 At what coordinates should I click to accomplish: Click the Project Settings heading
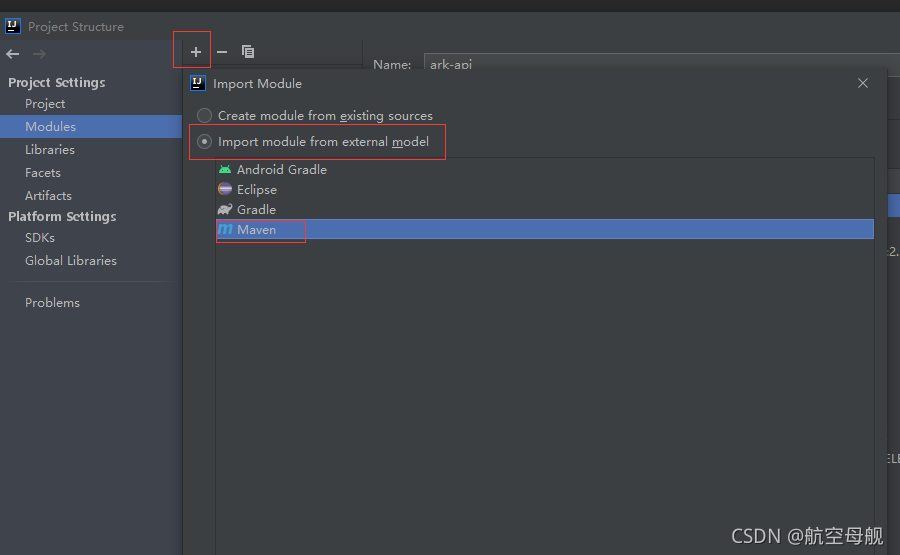pos(57,82)
